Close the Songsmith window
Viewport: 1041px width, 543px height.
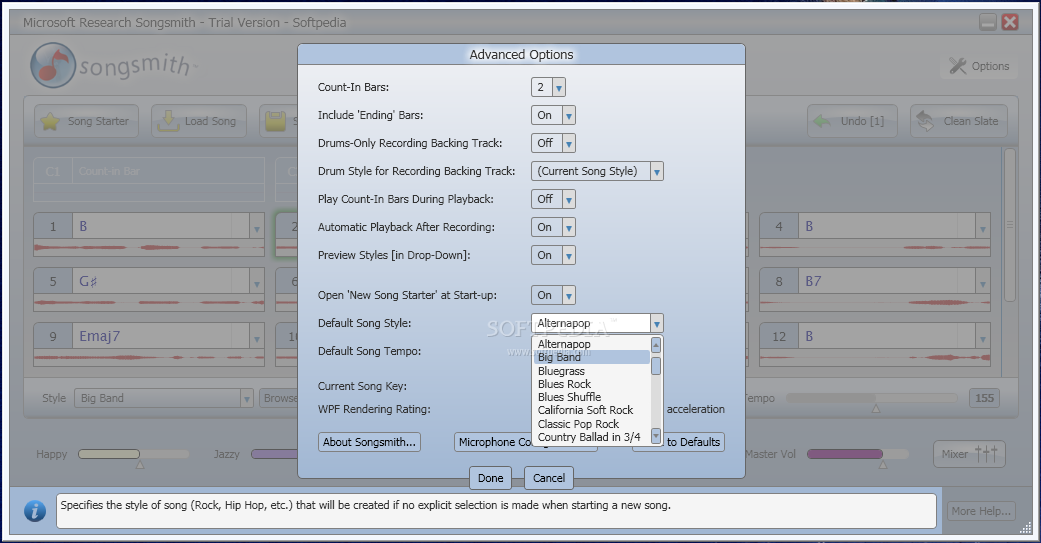(1010, 22)
